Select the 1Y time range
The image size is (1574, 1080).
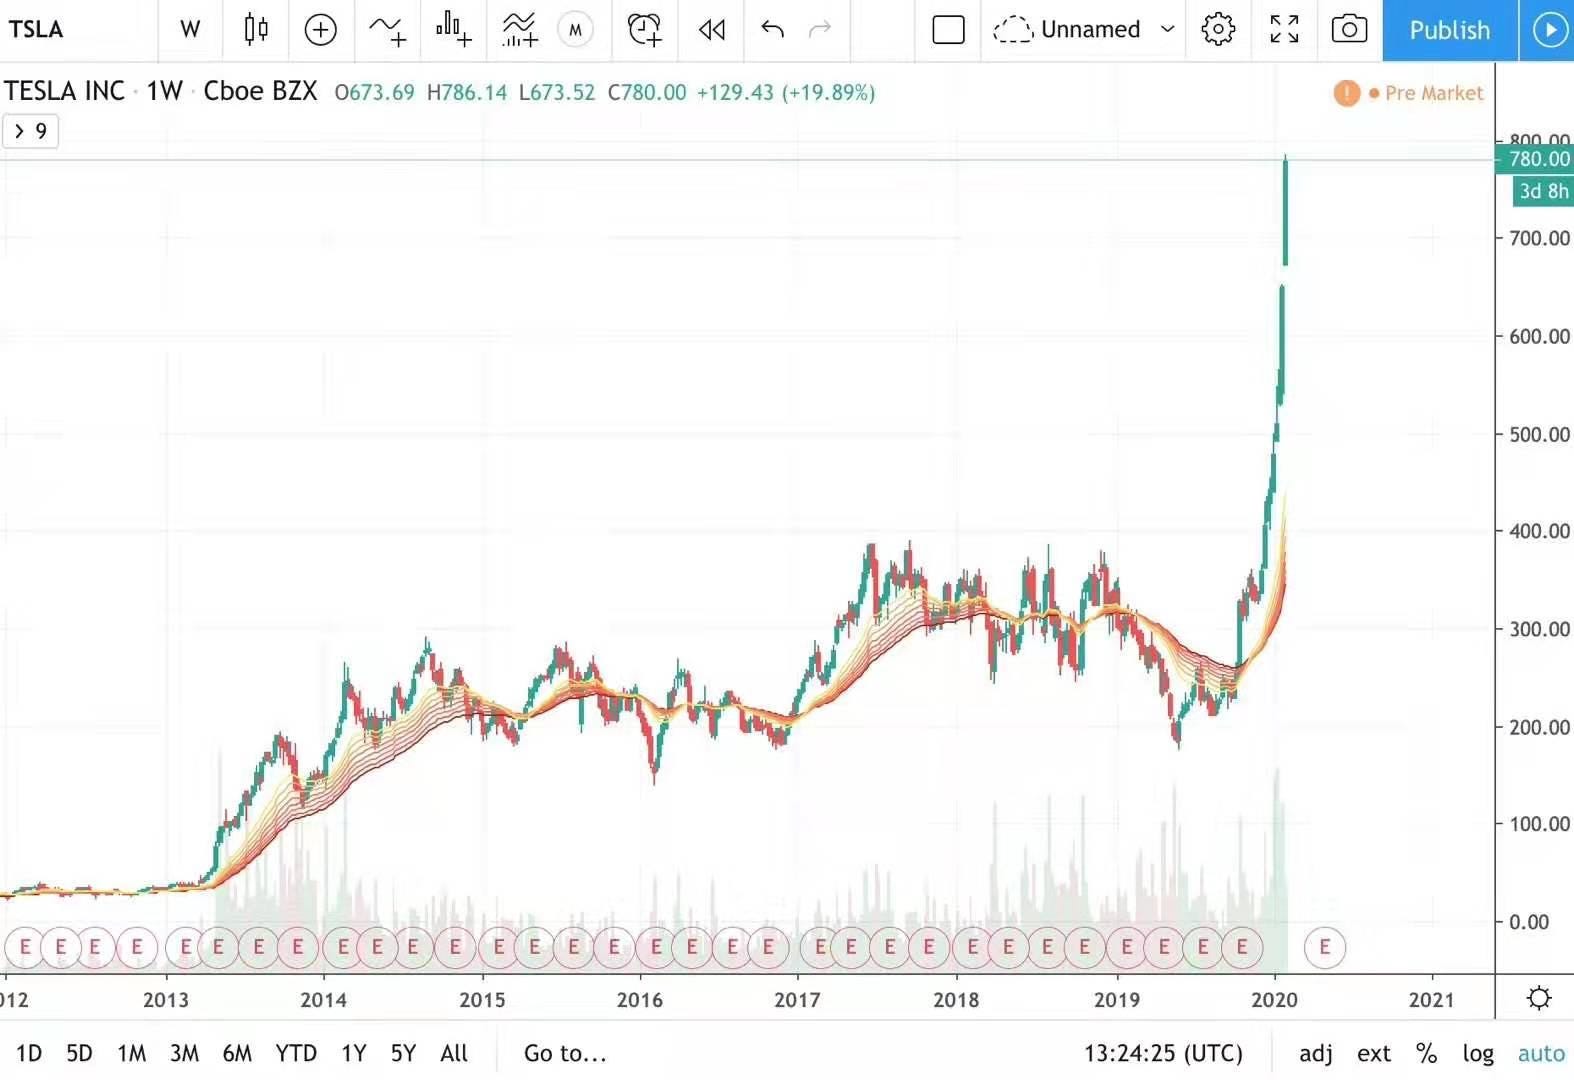[x=353, y=1053]
